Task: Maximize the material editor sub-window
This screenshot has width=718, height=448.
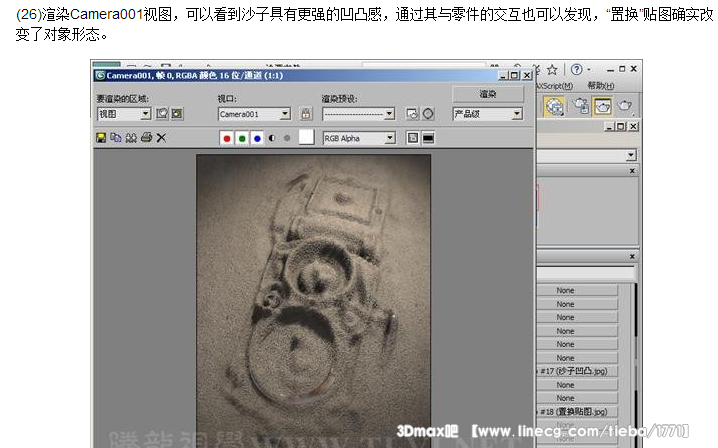Action: [x=621, y=126]
